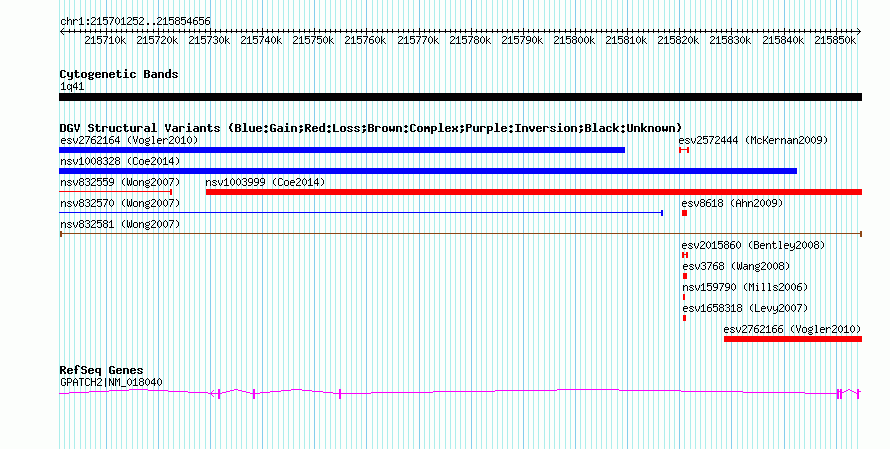Click the red loss bar of esv2762166

click(793, 339)
